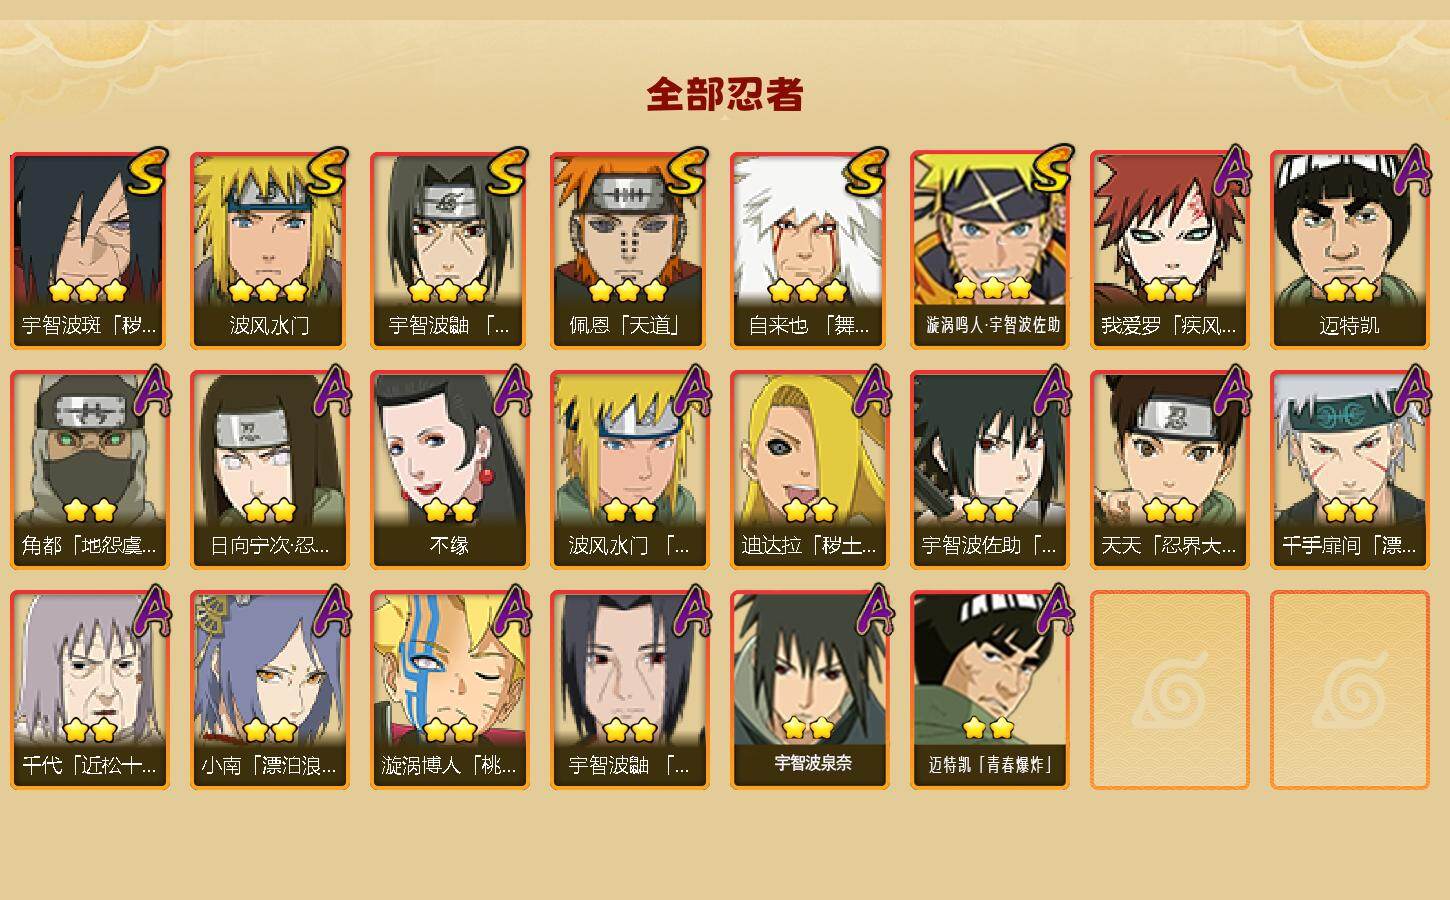This screenshot has width=1450, height=900.
Task: Choose the 天天「忍界大战」 ninja card
Action: [1169, 470]
